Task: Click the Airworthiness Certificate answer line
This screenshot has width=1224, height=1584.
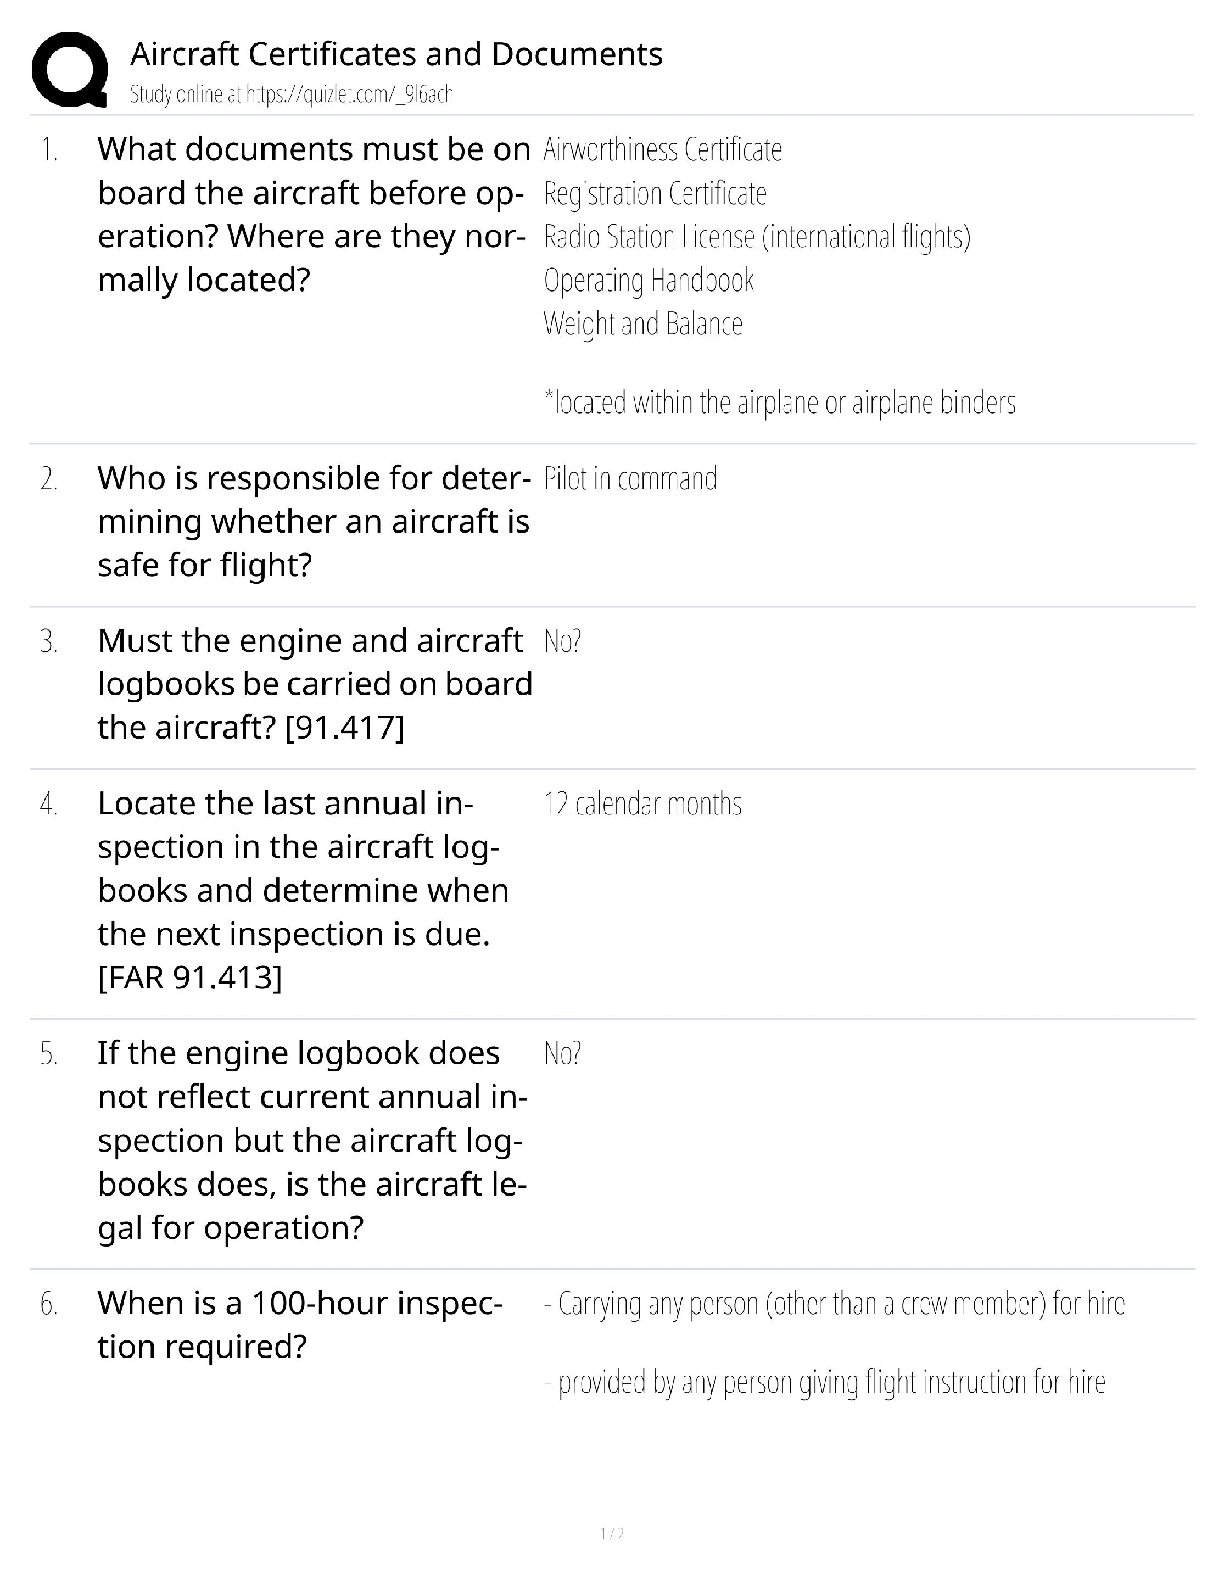Action: tap(662, 150)
